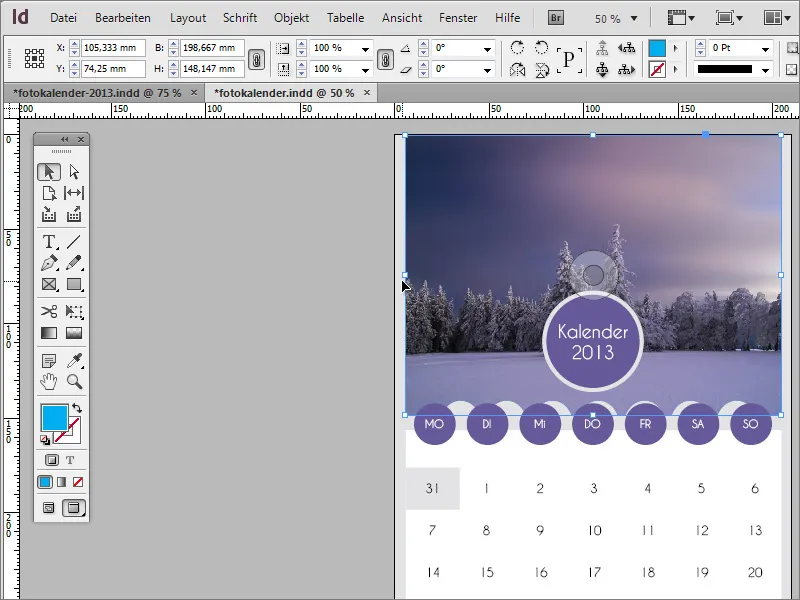This screenshot has height=600, width=800.
Task: Open Adobe Bridge via Br button
Action: coord(556,18)
